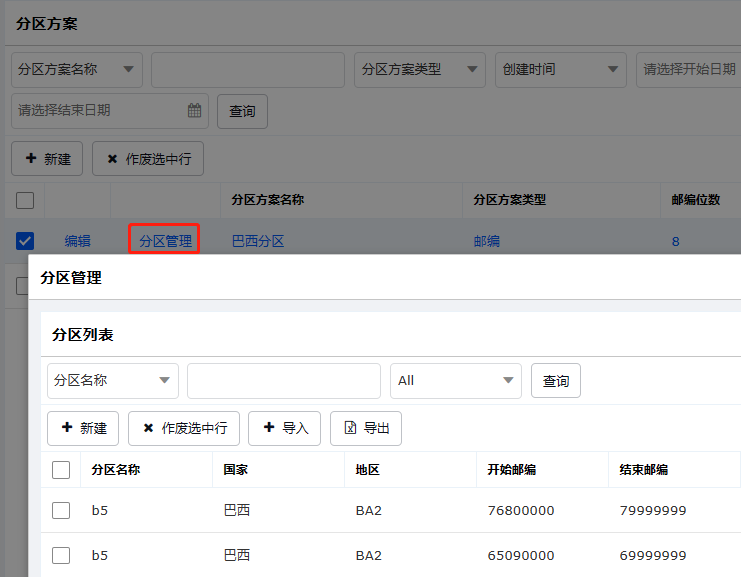
Task: Click 查询 button in 分区列表
Action: [556, 380]
